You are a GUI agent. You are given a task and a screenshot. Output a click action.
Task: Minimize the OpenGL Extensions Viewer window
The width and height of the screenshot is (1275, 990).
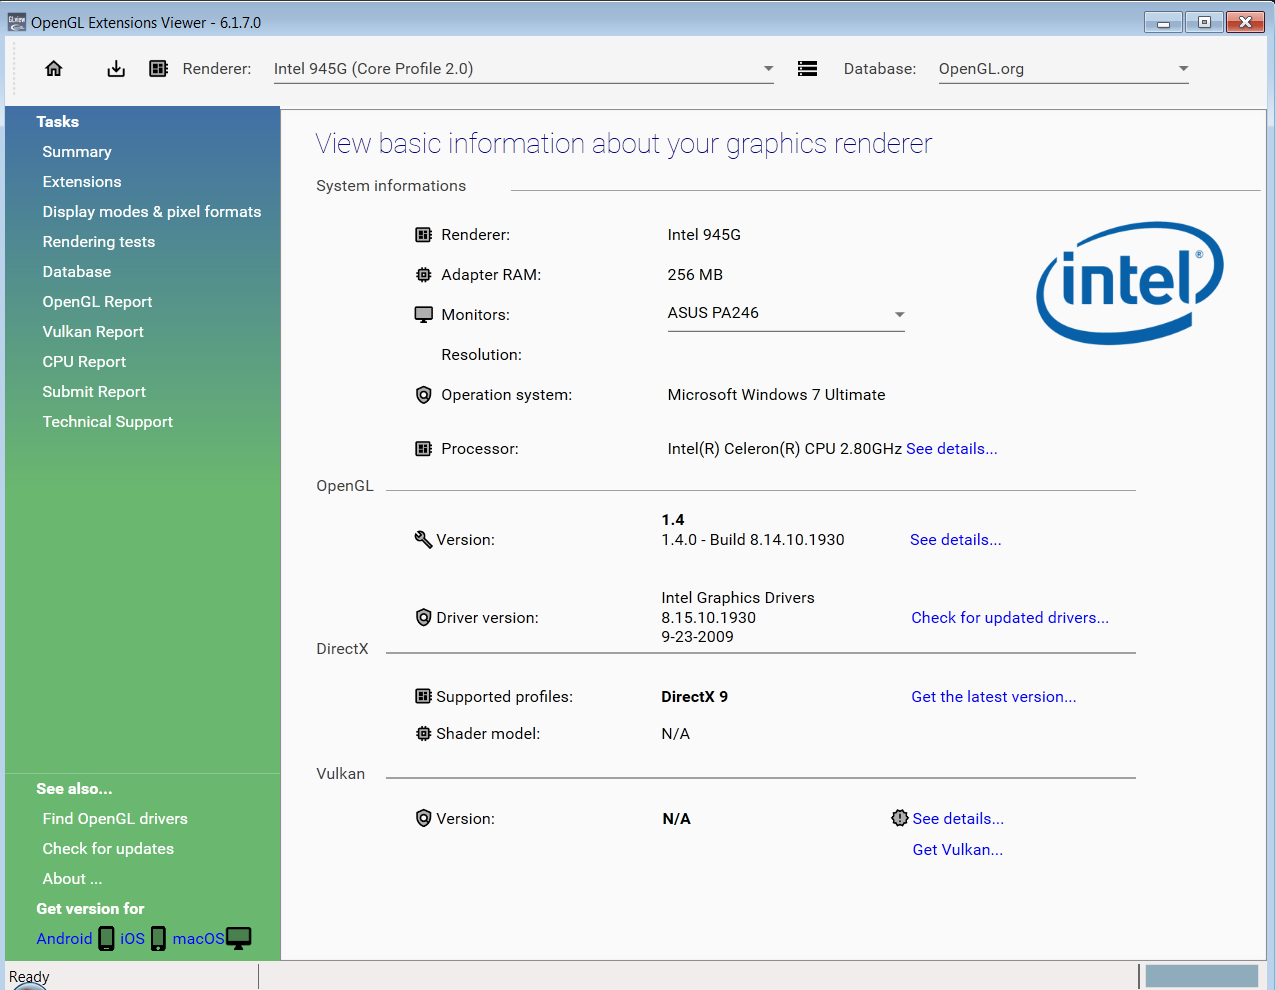coord(1164,22)
